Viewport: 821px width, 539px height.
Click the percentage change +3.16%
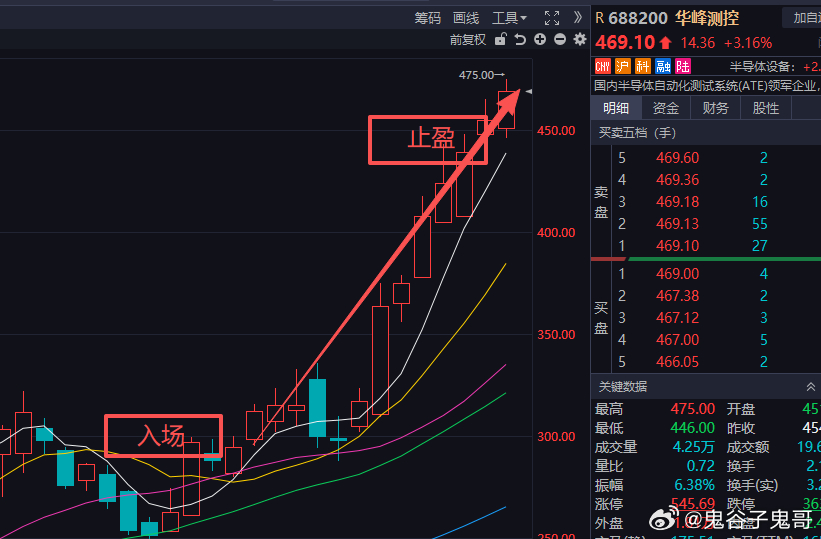[748, 42]
